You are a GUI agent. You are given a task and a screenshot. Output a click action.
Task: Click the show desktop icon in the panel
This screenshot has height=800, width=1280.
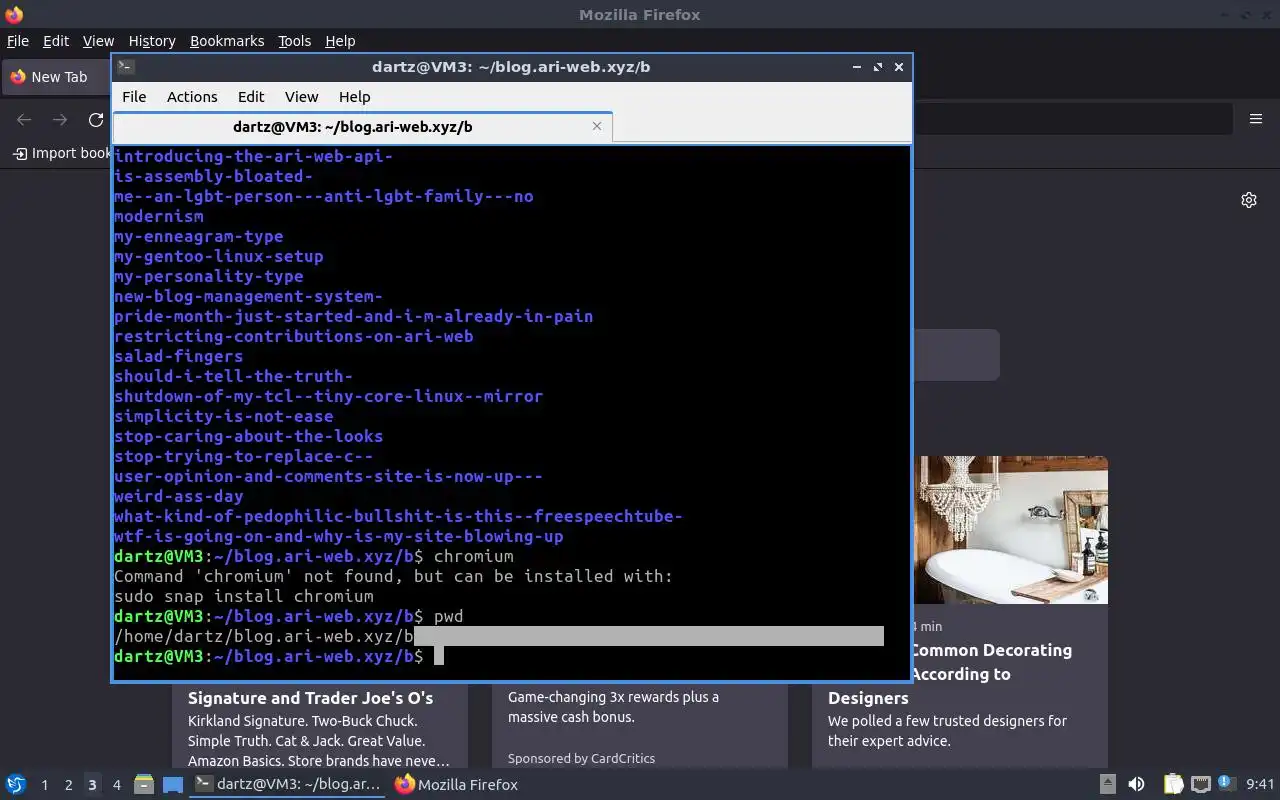173,785
